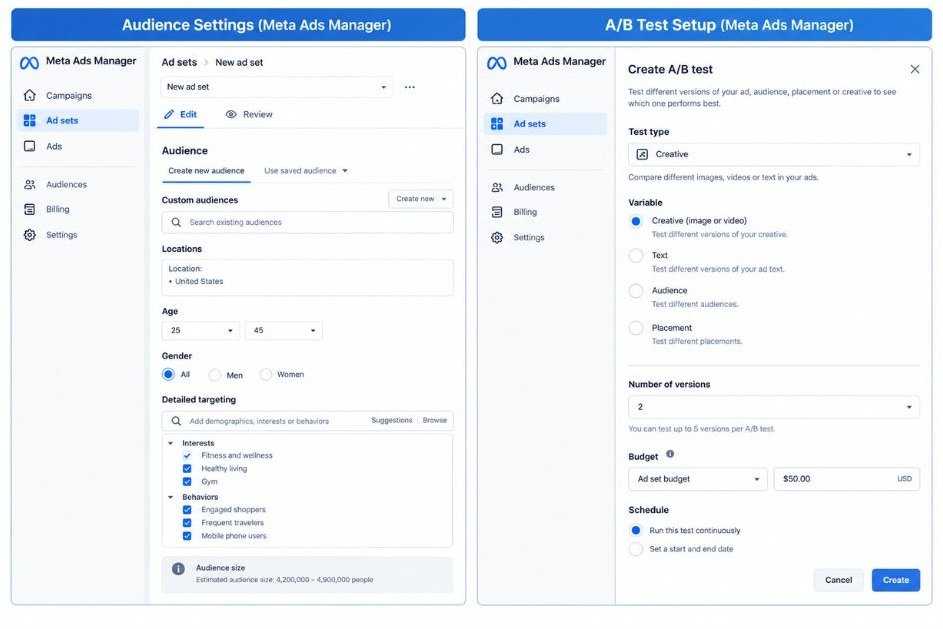Select the Women gender option

point(266,375)
